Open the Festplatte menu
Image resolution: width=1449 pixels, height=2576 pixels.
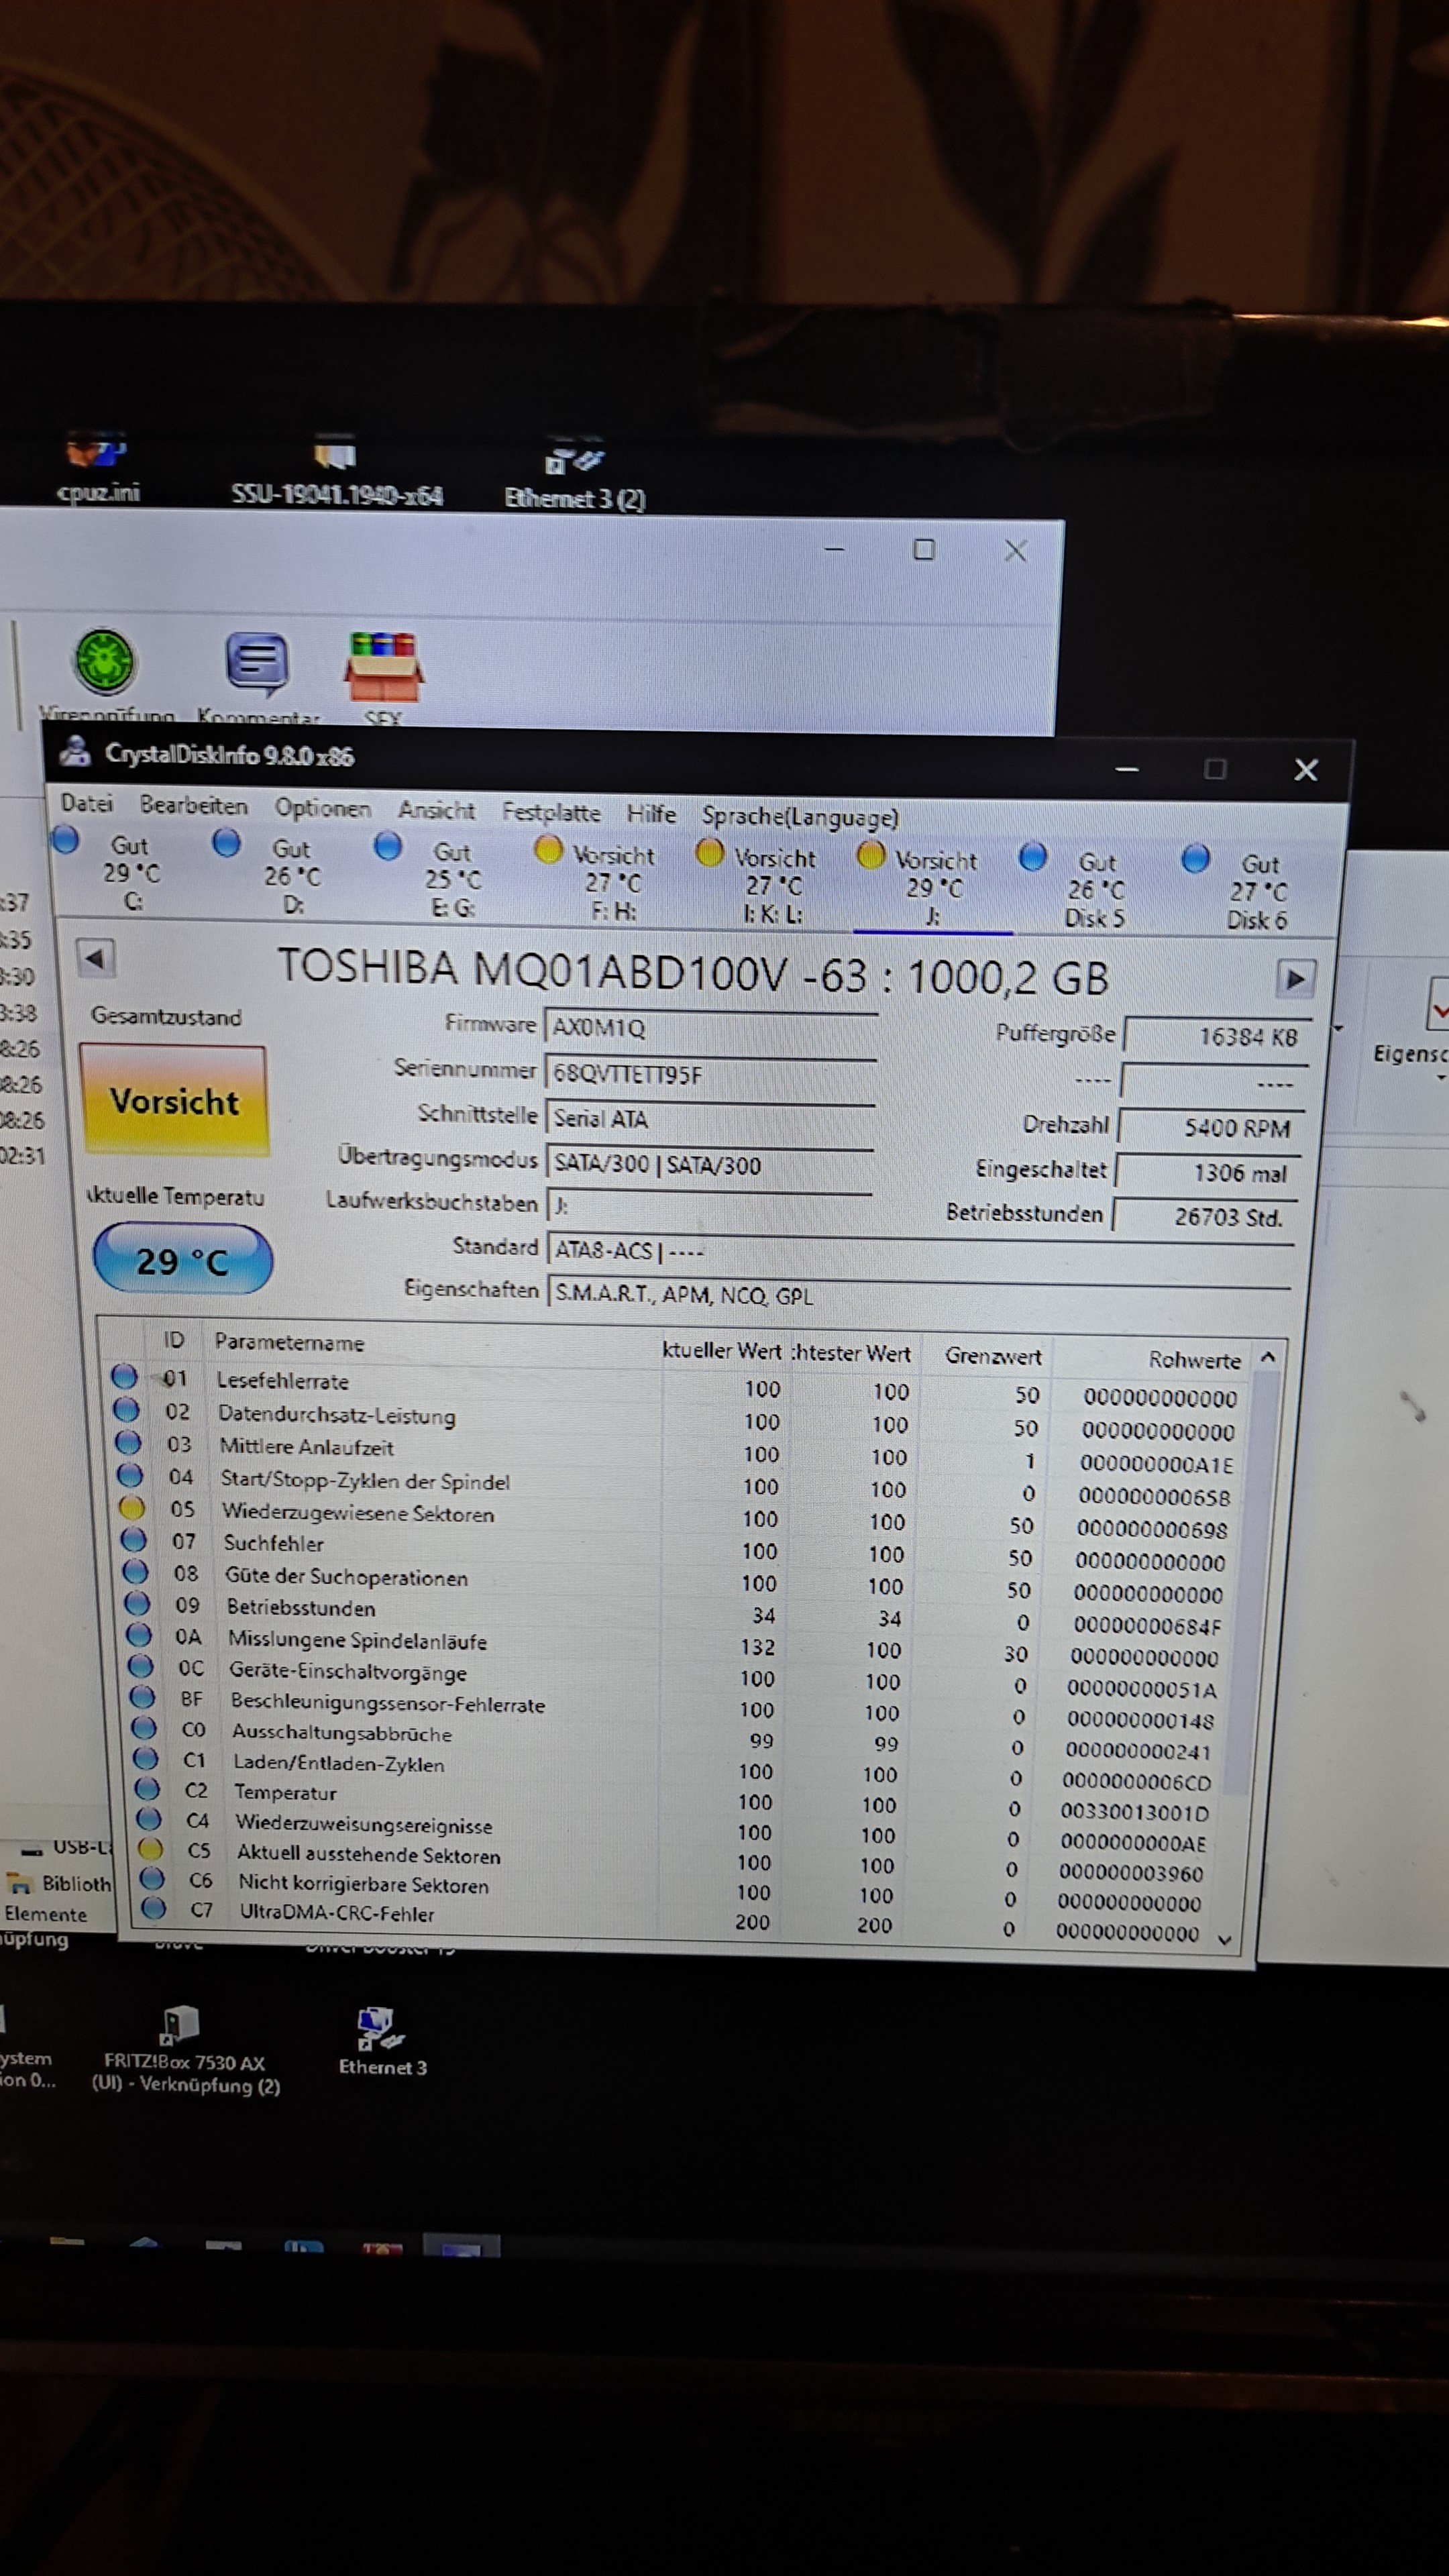[x=551, y=812]
